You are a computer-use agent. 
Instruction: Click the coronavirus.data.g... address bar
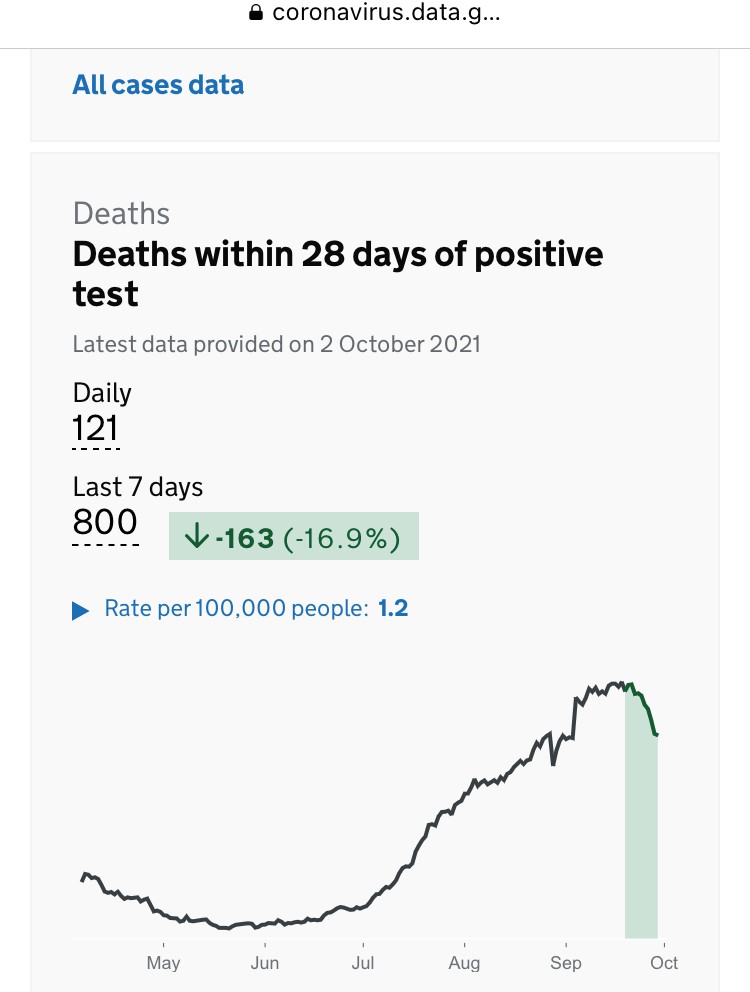375,13
